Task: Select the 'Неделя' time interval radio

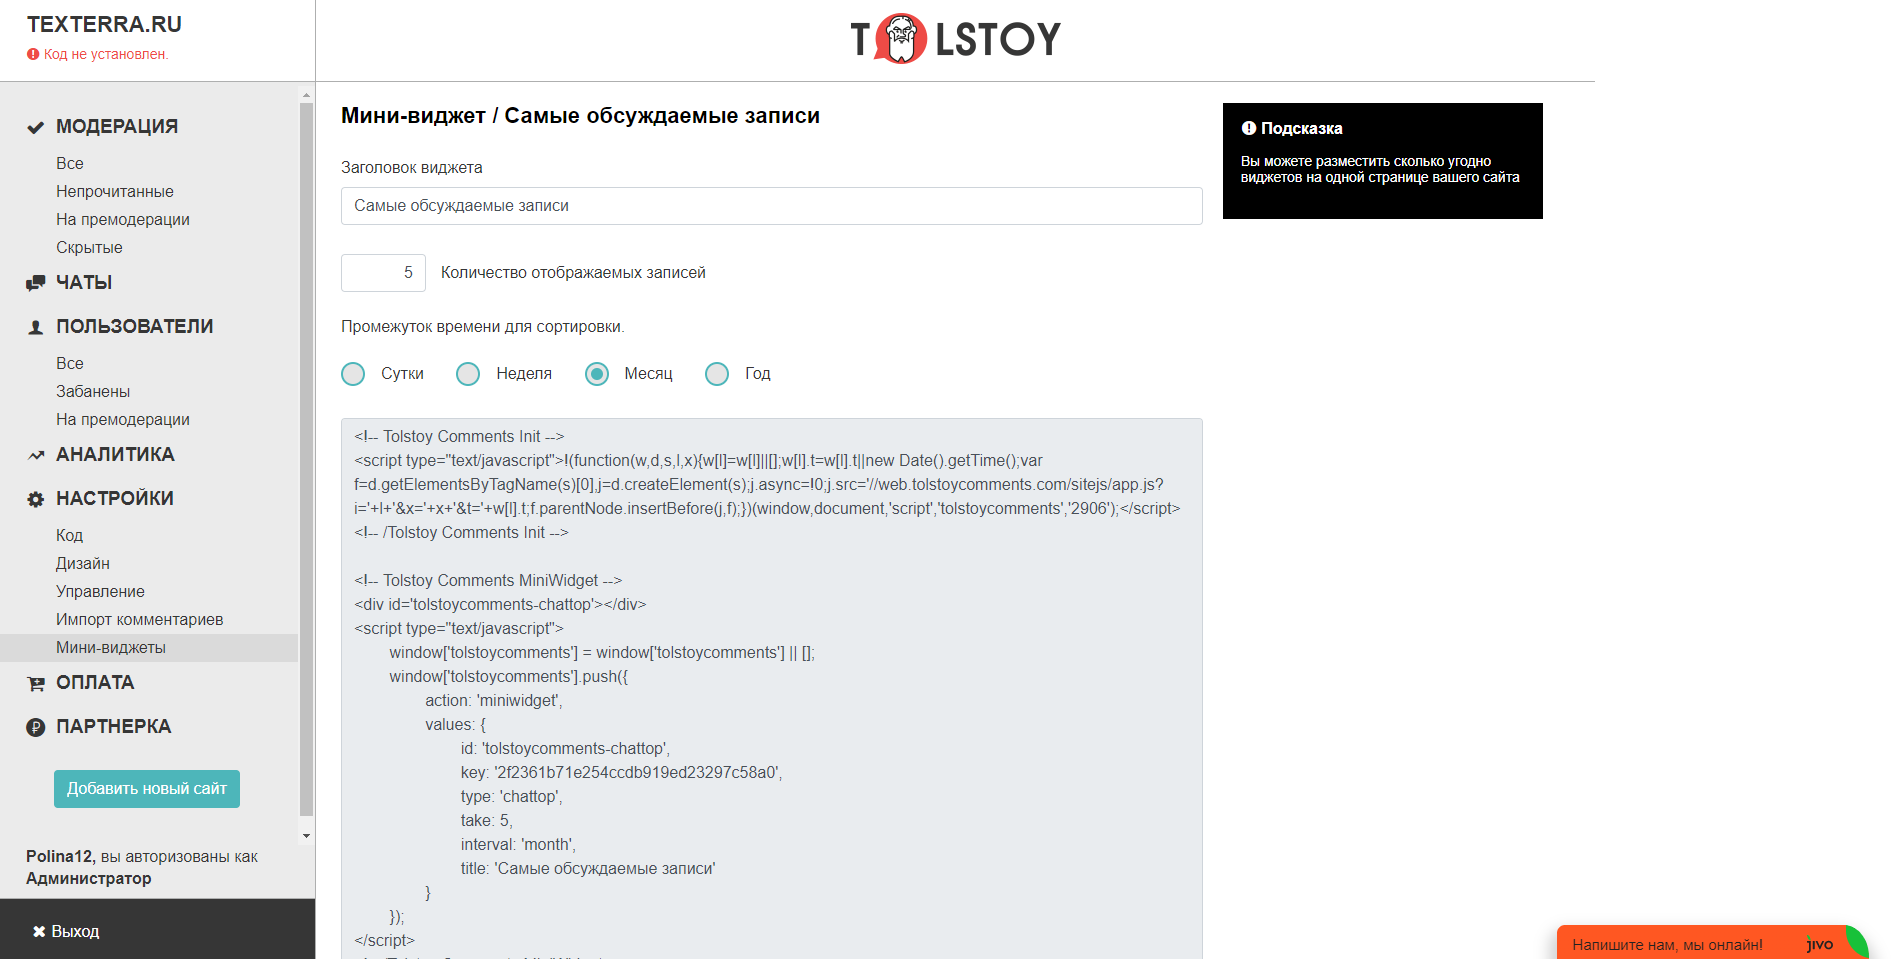Action: click(x=468, y=374)
